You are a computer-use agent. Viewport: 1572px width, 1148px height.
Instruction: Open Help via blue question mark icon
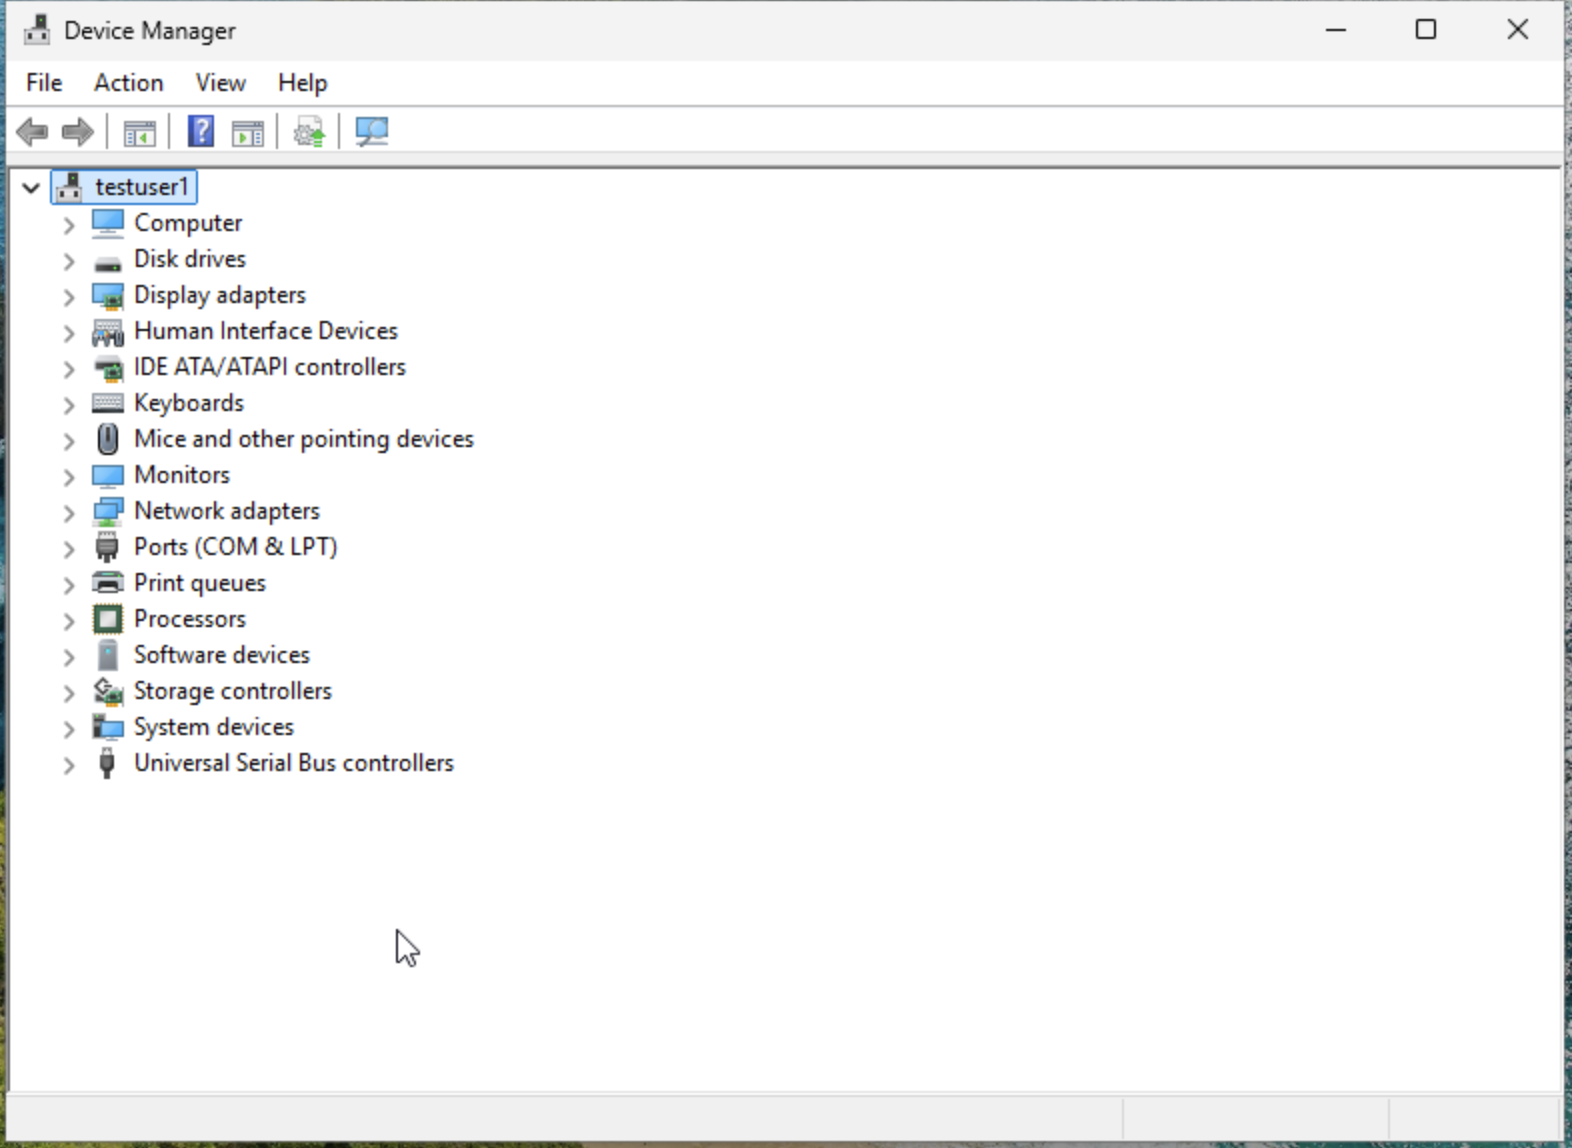coord(201,132)
